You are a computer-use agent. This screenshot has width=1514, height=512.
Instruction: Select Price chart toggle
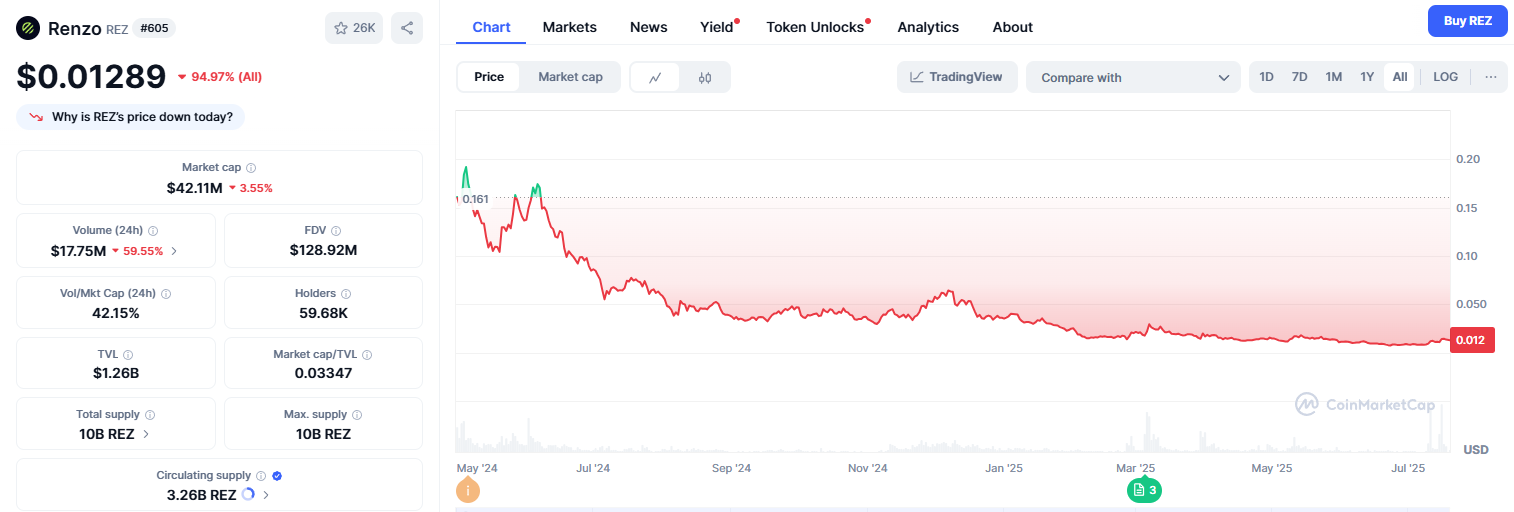pyautogui.click(x=489, y=77)
